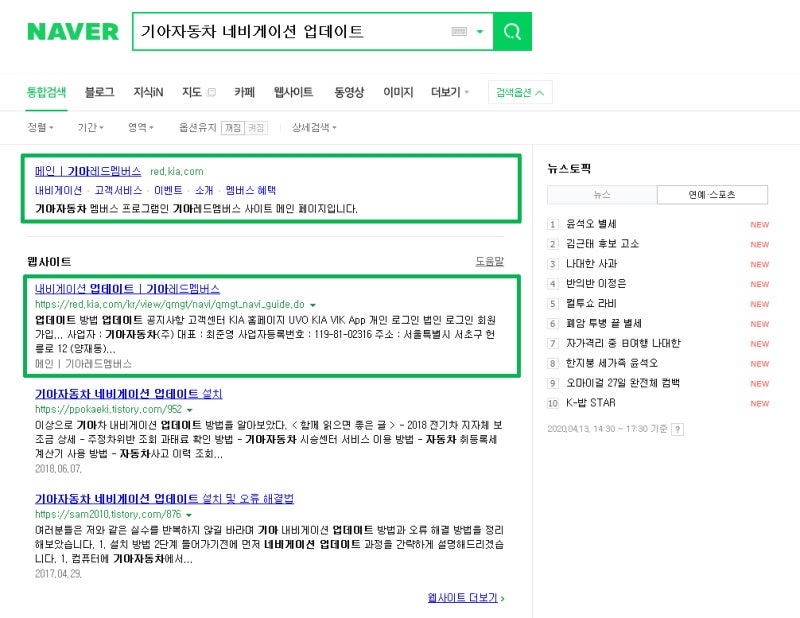Open 내비게이션 업데이트 | 기아레드멤버스 result
The image size is (800, 618).
(x=127, y=289)
